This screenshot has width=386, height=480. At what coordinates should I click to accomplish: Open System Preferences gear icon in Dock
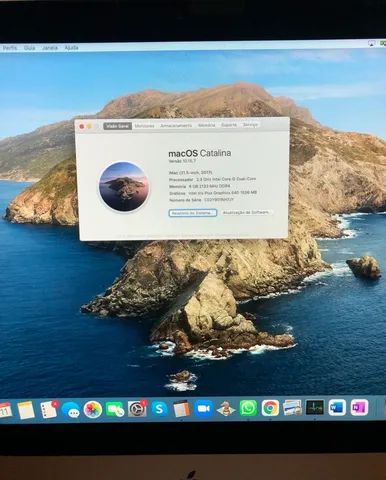137,409
